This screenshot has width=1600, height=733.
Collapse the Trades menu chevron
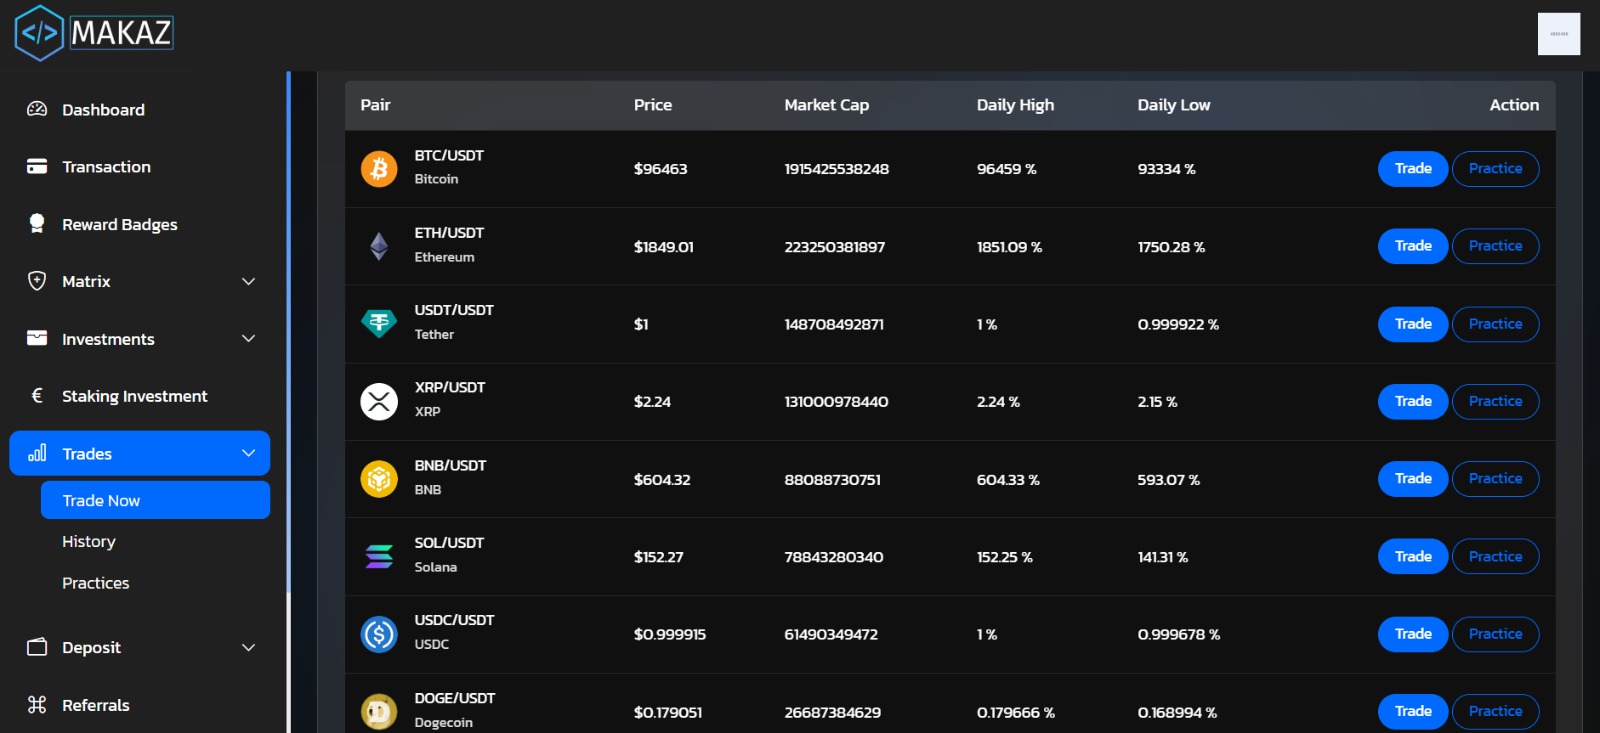click(249, 454)
